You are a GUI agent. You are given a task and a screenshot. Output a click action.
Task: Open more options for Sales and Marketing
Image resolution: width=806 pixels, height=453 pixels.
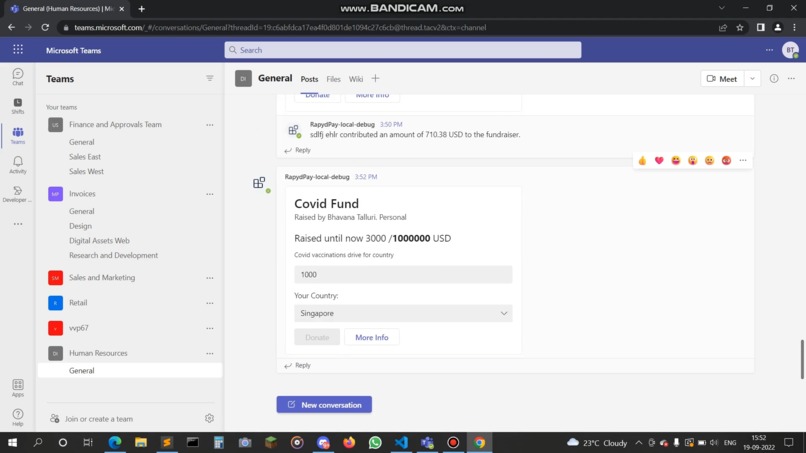pyautogui.click(x=210, y=278)
